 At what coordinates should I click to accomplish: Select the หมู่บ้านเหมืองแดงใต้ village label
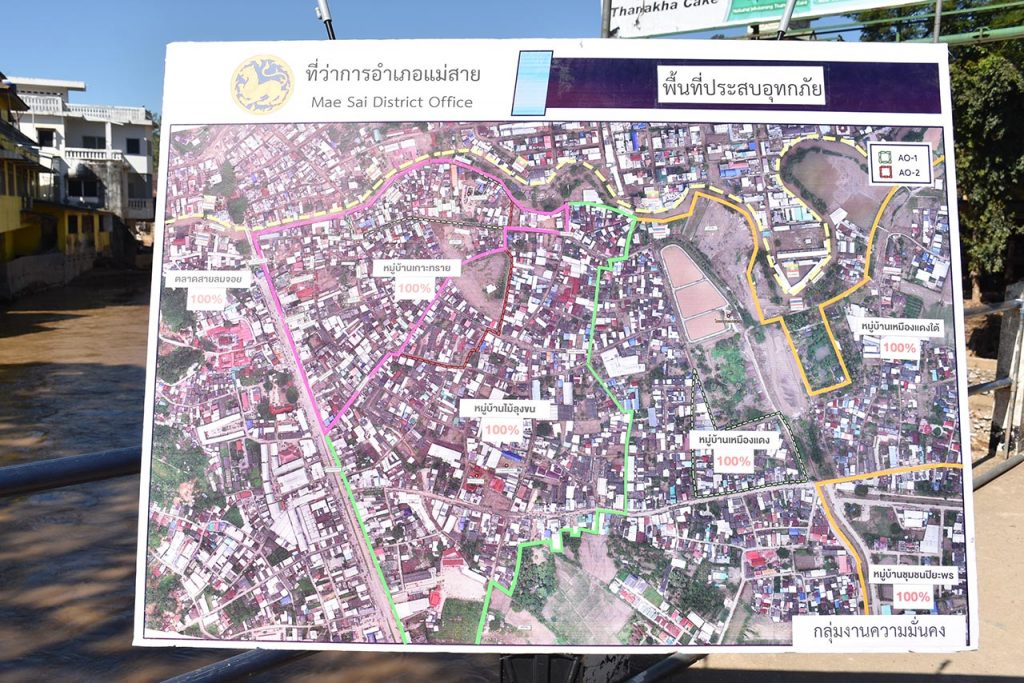click(x=896, y=326)
